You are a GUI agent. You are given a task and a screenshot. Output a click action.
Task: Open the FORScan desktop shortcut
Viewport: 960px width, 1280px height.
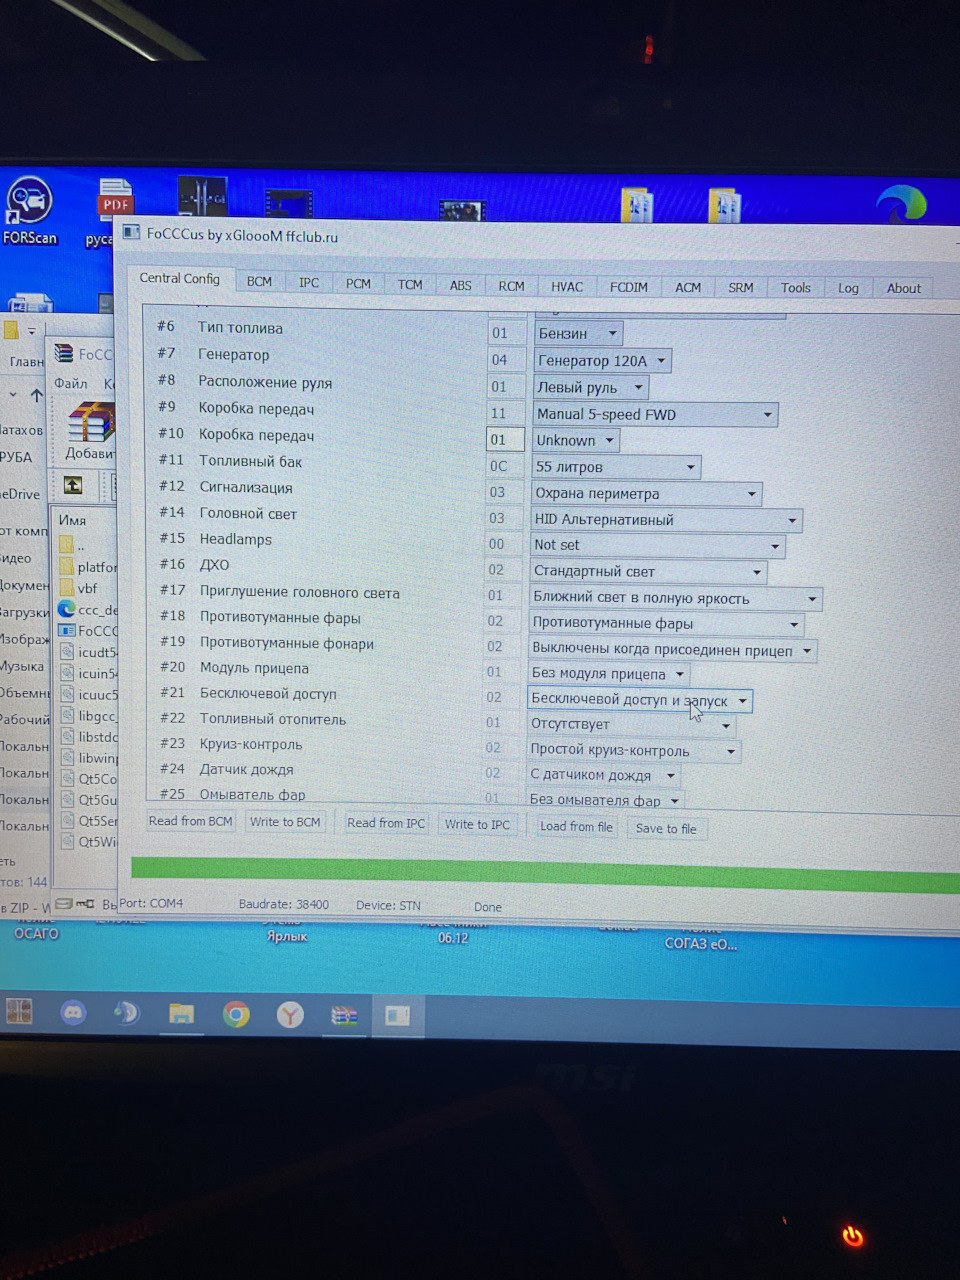[29, 210]
